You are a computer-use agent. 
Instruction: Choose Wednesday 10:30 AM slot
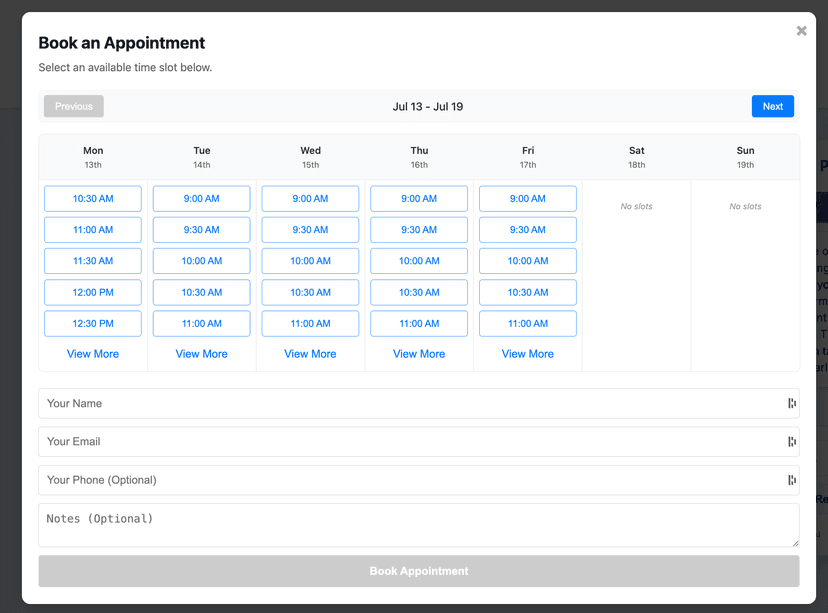point(310,293)
